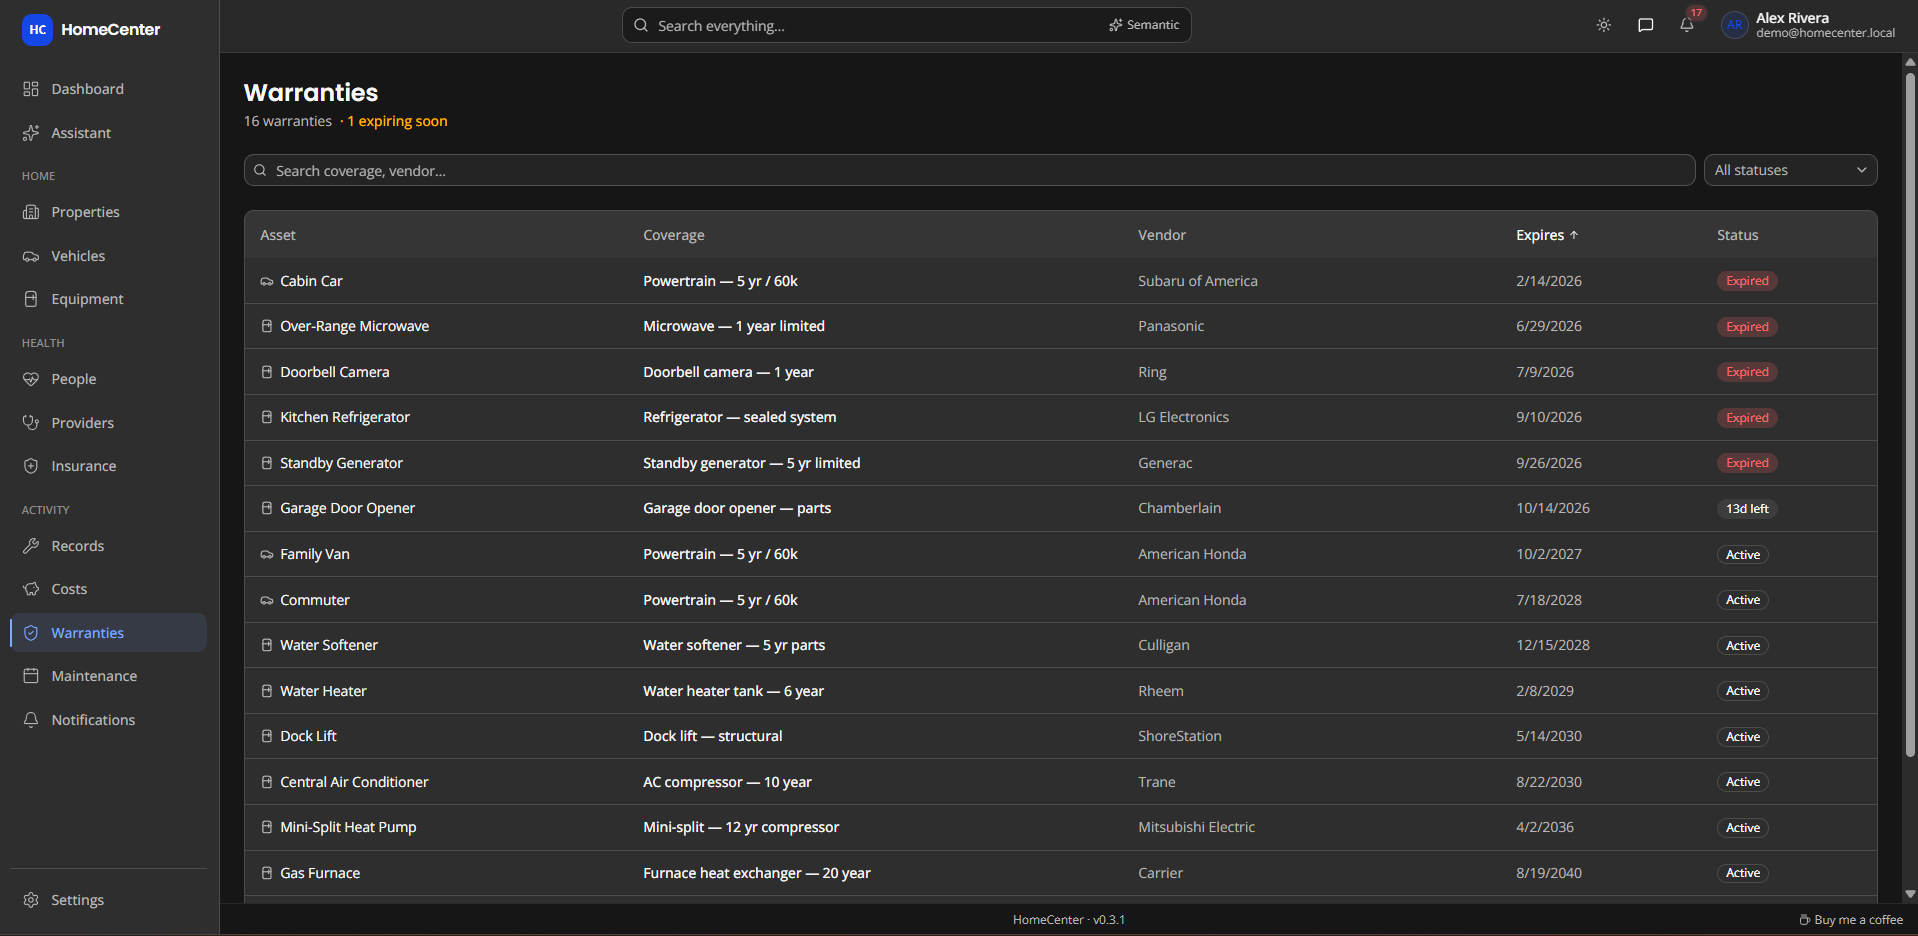Image resolution: width=1918 pixels, height=936 pixels.
Task: Click the Search everything field
Action: tap(907, 25)
